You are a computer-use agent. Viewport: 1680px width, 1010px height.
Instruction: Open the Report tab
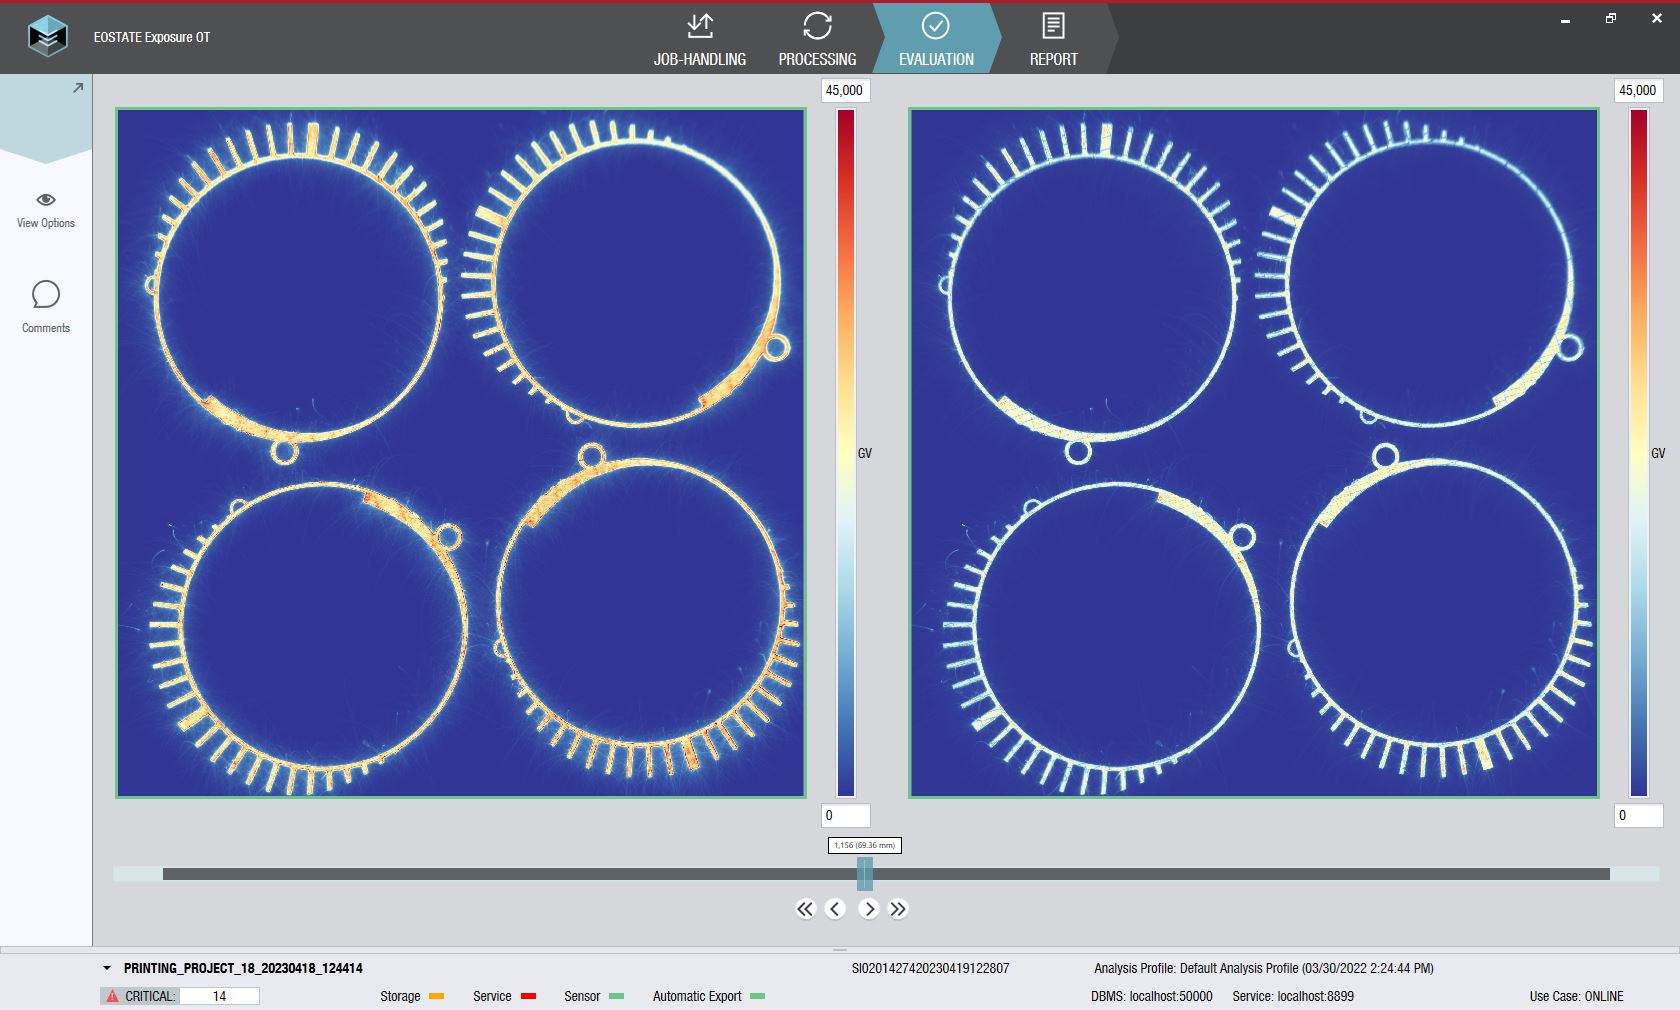click(1053, 40)
